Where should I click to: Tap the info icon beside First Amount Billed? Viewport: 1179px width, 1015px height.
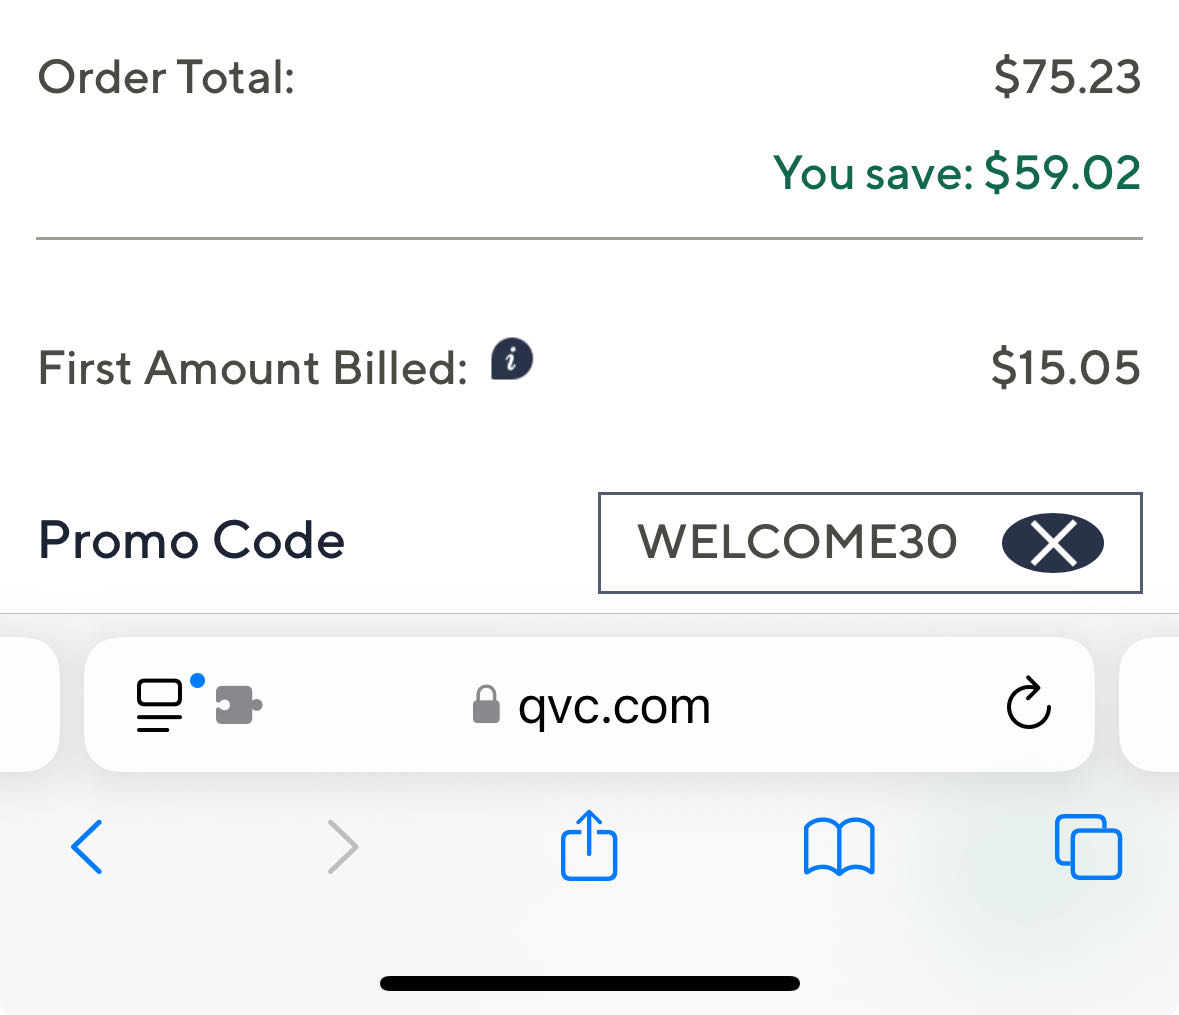511,359
